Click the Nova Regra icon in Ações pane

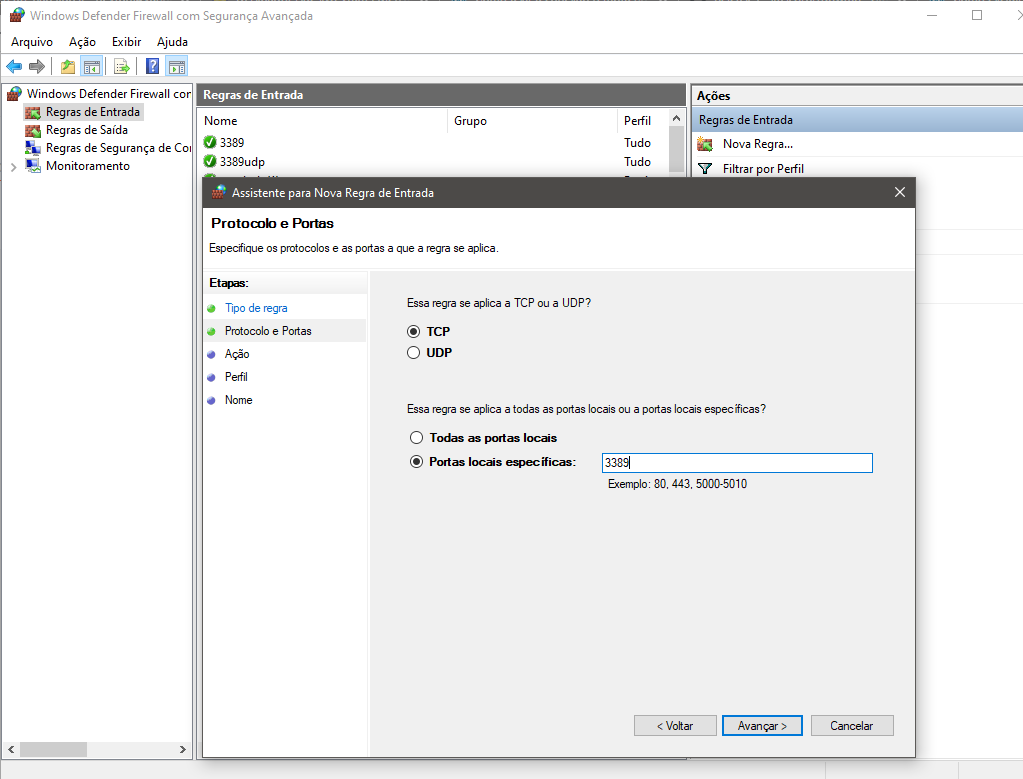pos(705,144)
